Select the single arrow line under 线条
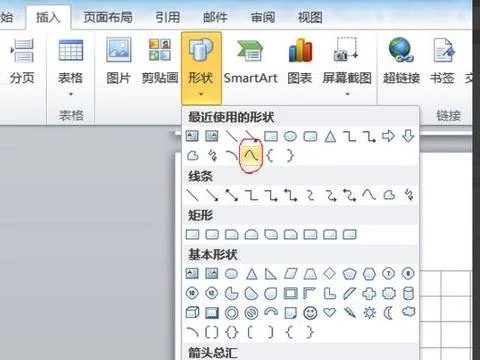Viewport: 480px width, 360px height. click(x=212, y=195)
